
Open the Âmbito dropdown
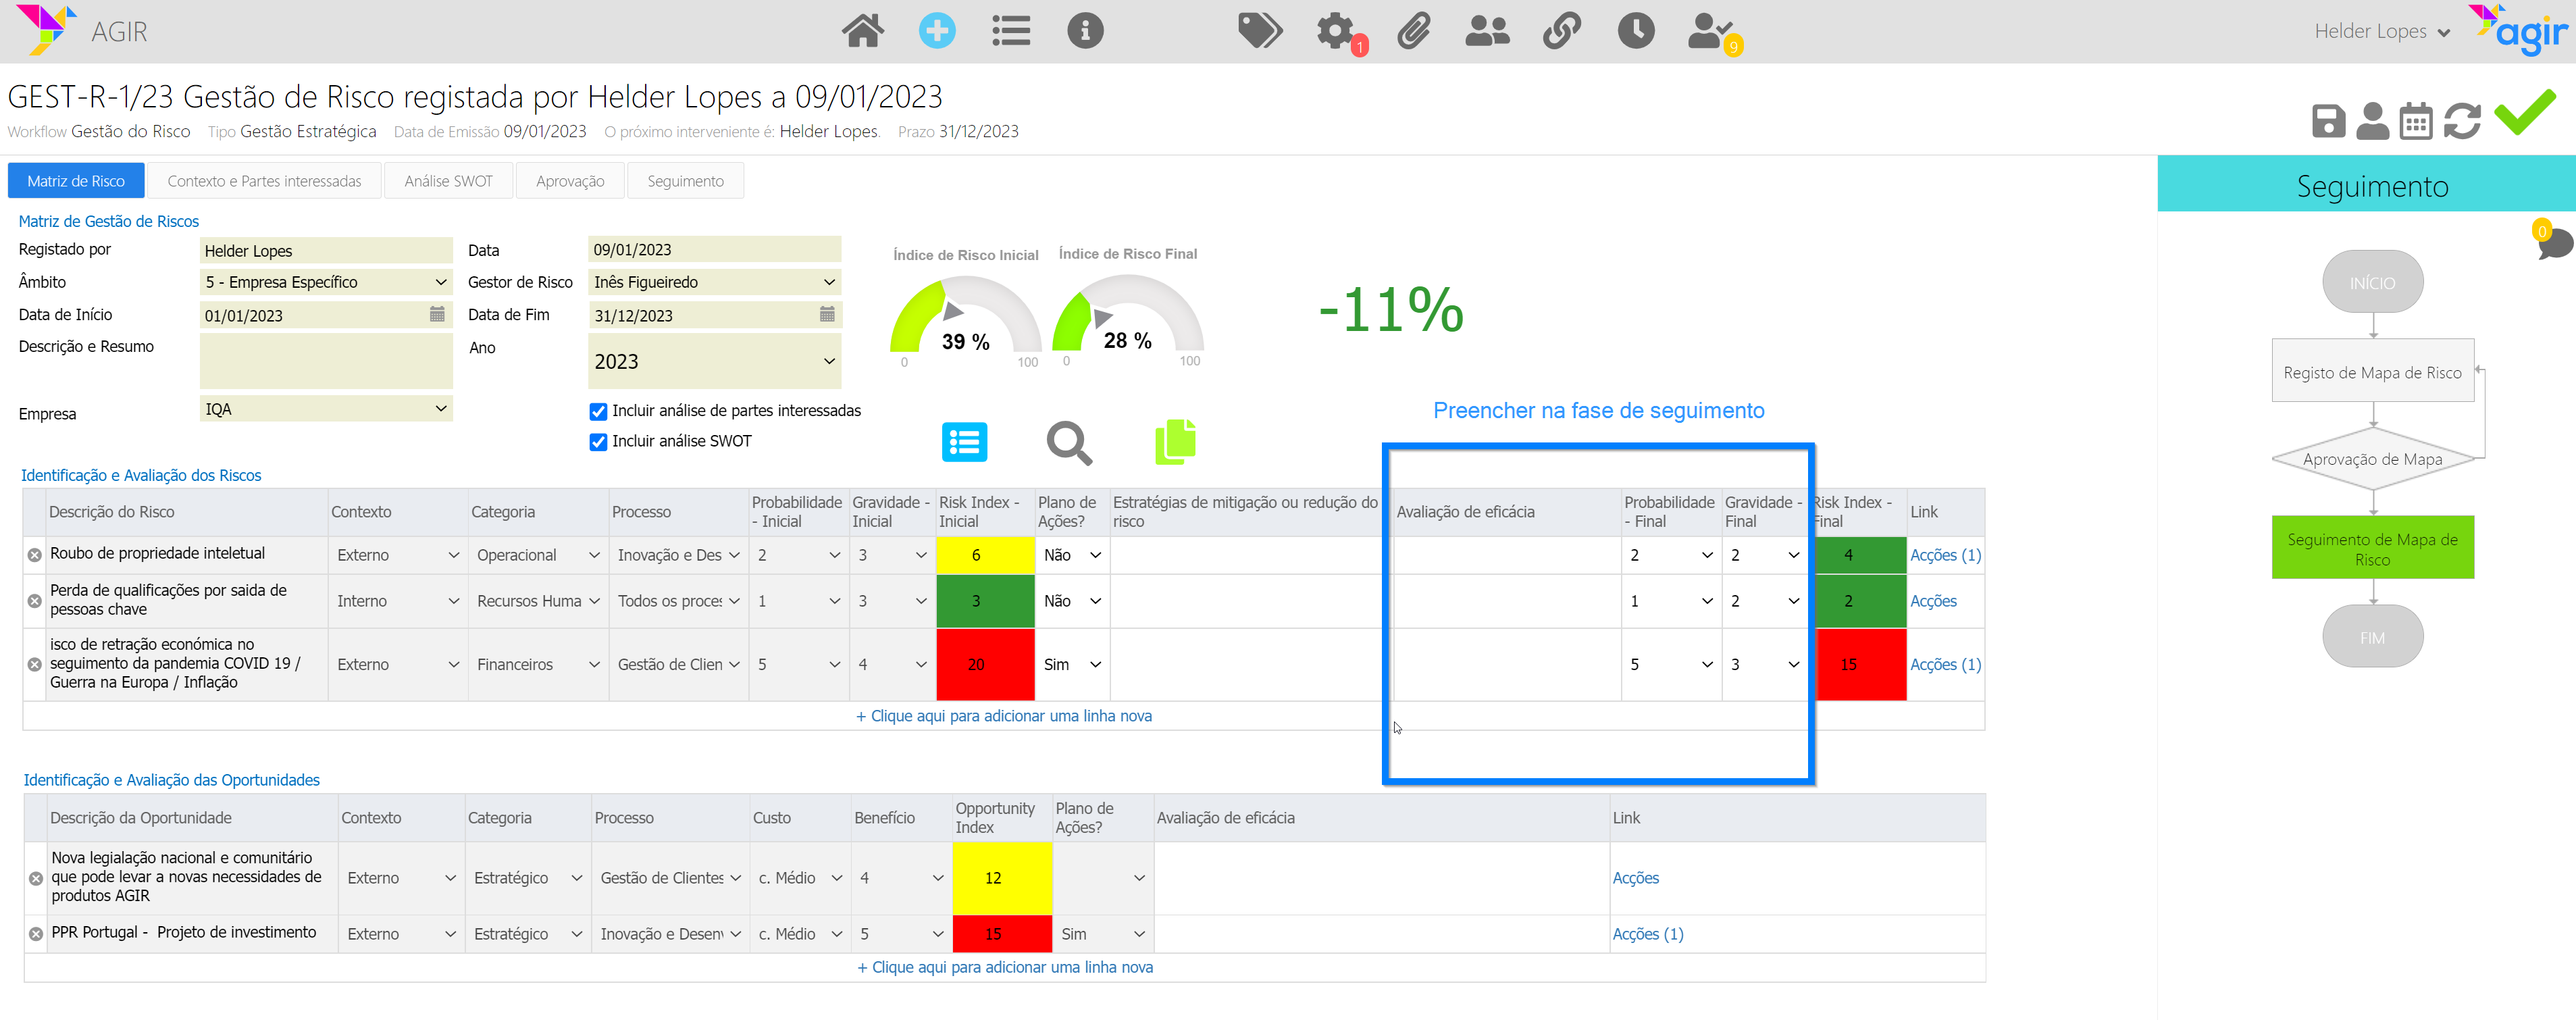tap(326, 282)
